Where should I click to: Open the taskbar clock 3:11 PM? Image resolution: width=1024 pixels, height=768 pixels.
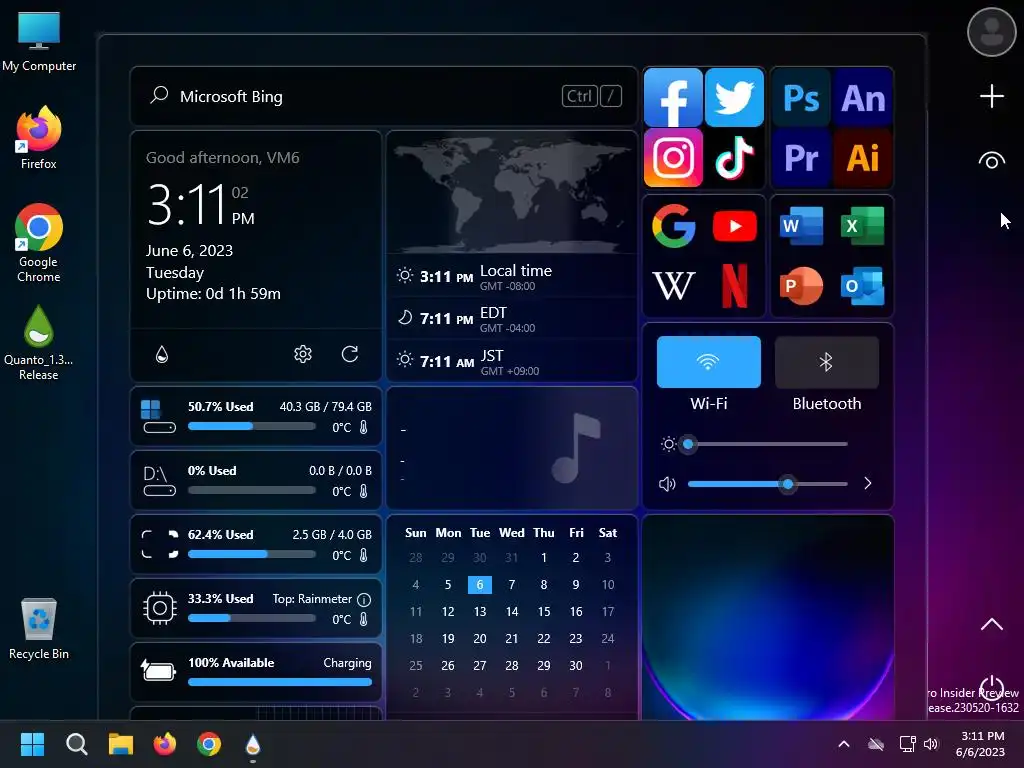tap(982, 744)
